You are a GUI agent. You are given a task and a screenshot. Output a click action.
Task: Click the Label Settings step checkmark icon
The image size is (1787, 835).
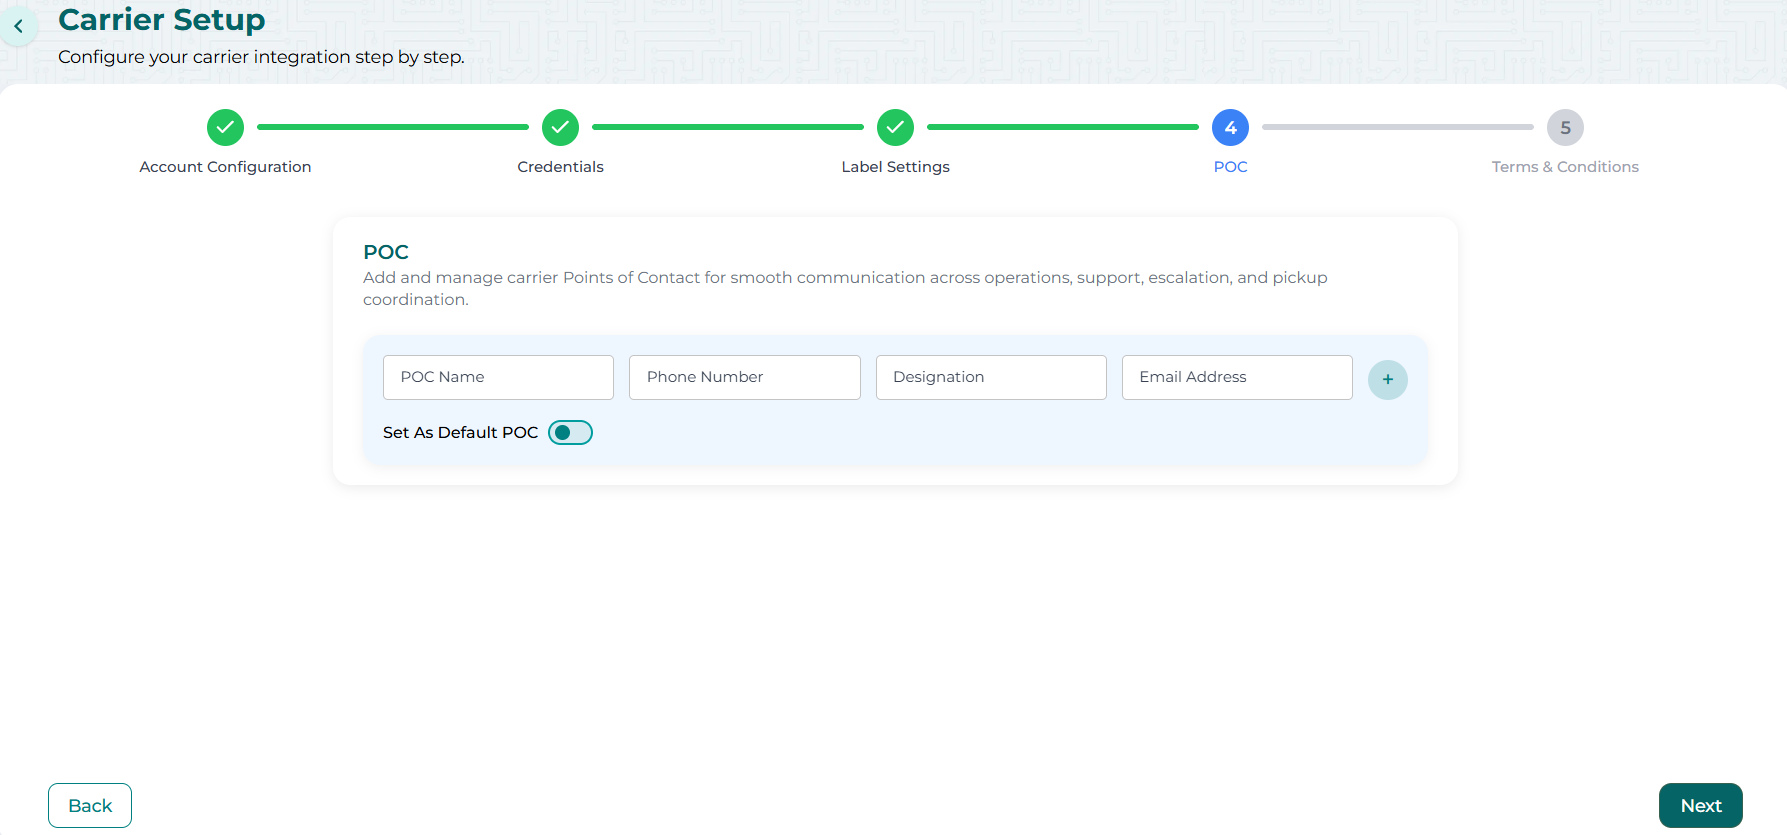[x=895, y=127]
